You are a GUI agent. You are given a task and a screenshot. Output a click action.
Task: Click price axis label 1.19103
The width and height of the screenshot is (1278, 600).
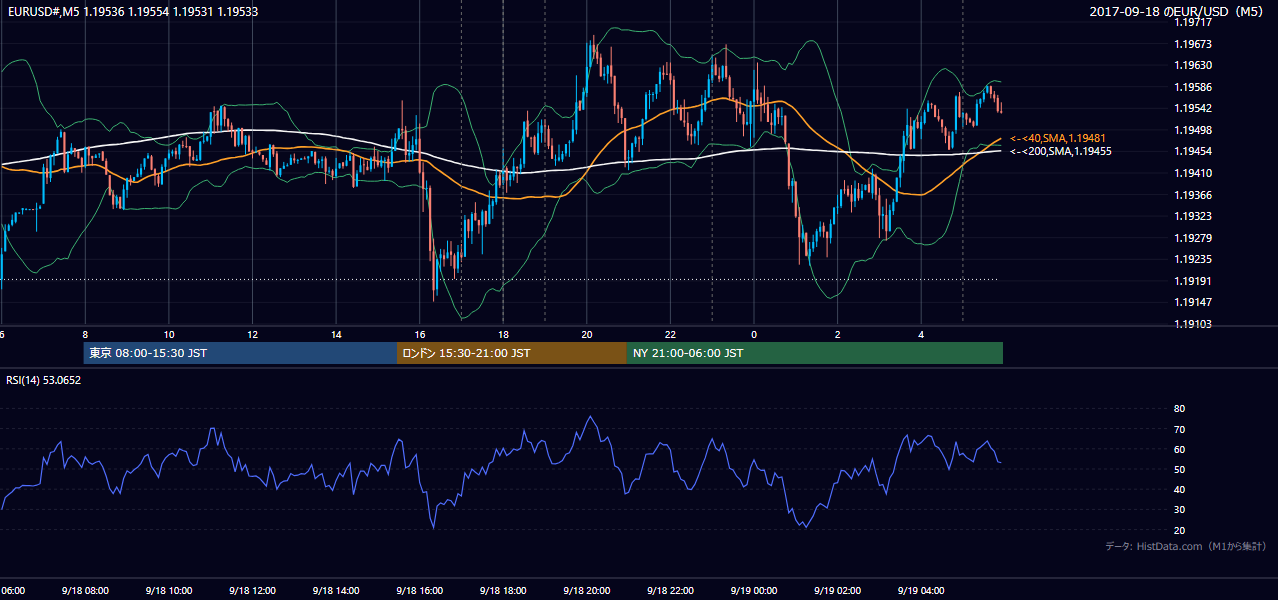(x=1192, y=324)
